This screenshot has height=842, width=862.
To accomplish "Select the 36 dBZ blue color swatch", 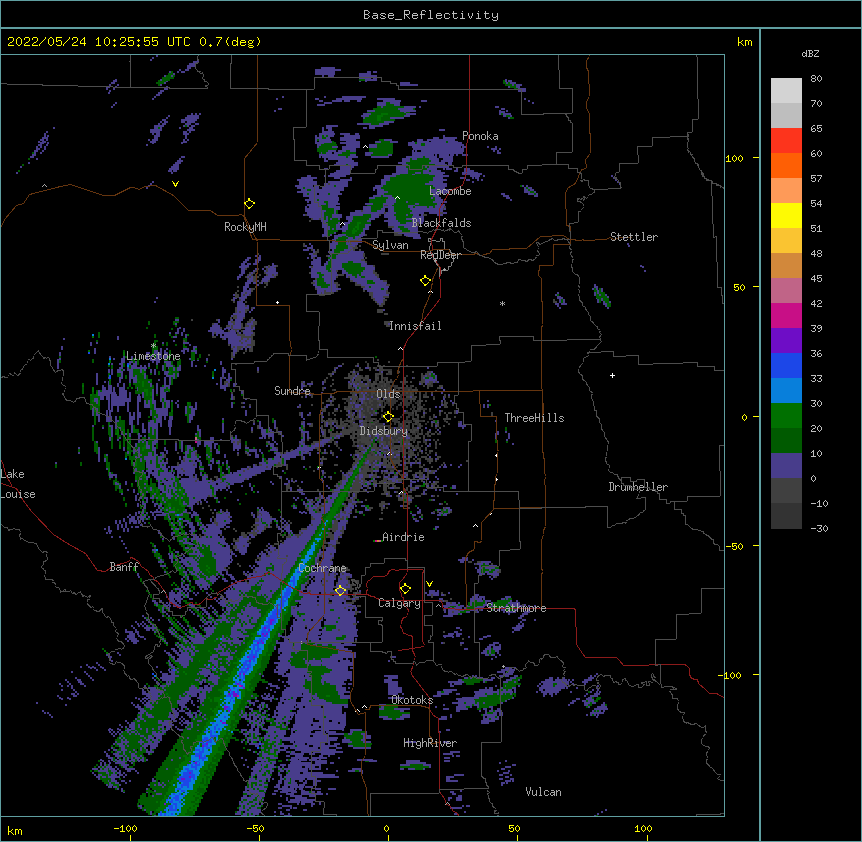I will click(786, 365).
